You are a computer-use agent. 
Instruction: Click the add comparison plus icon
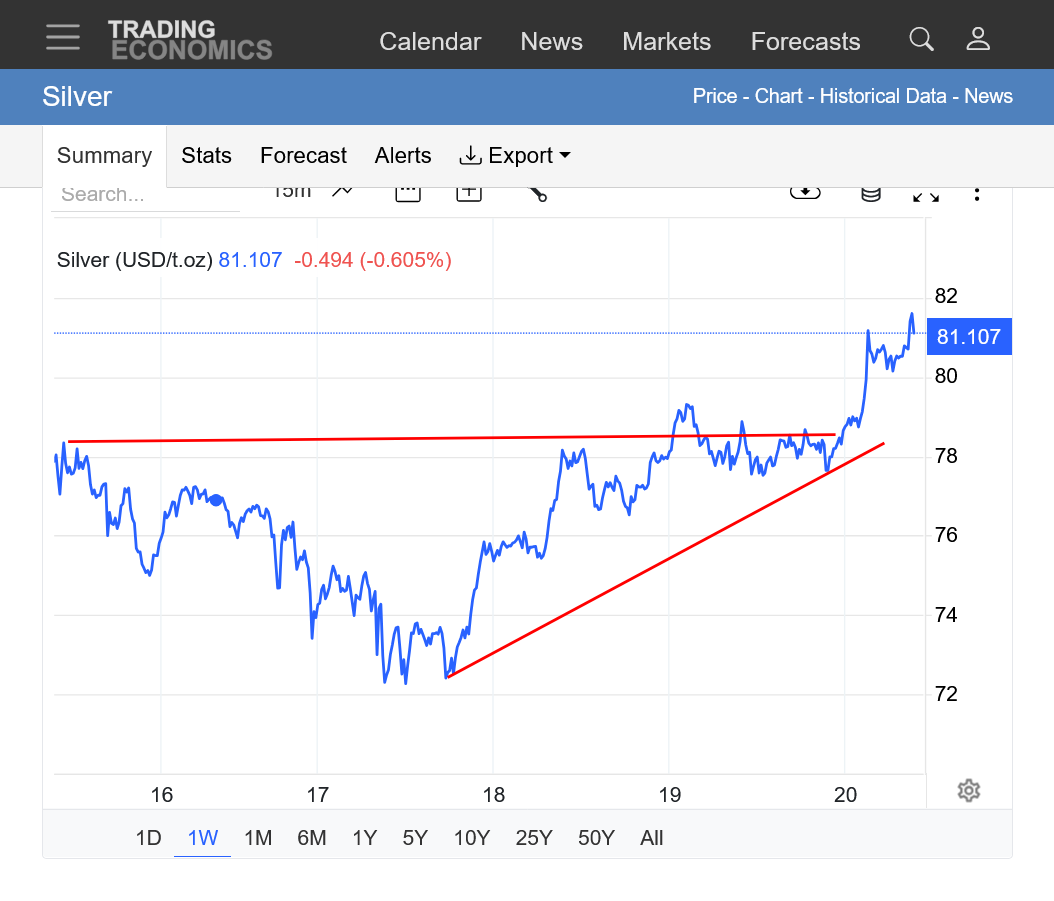pyautogui.click(x=469, y=193)
